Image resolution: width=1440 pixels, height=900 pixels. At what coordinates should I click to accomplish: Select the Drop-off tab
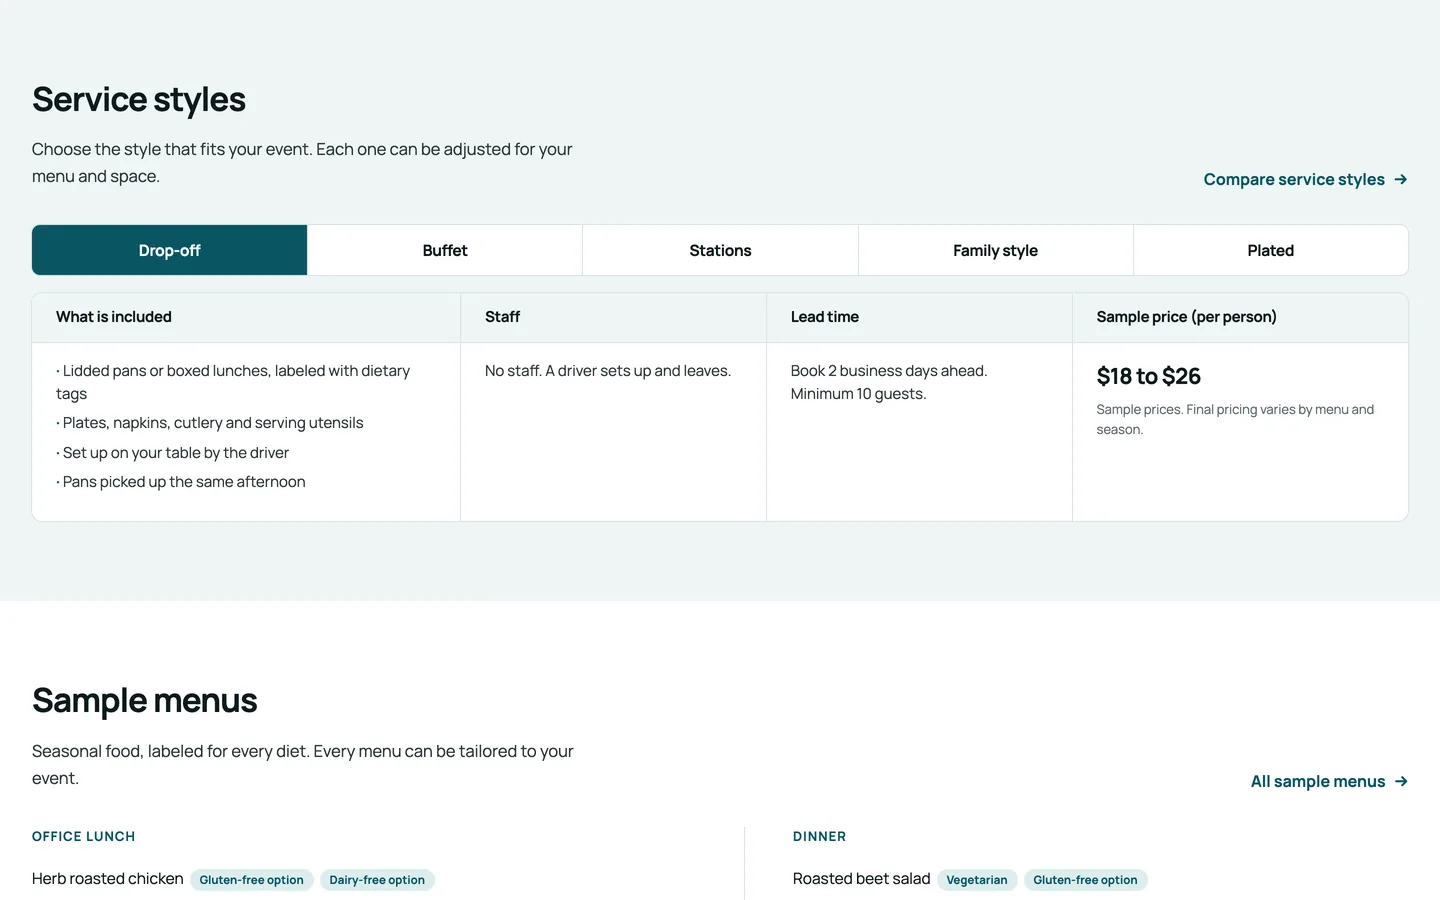tap(170, 250)
